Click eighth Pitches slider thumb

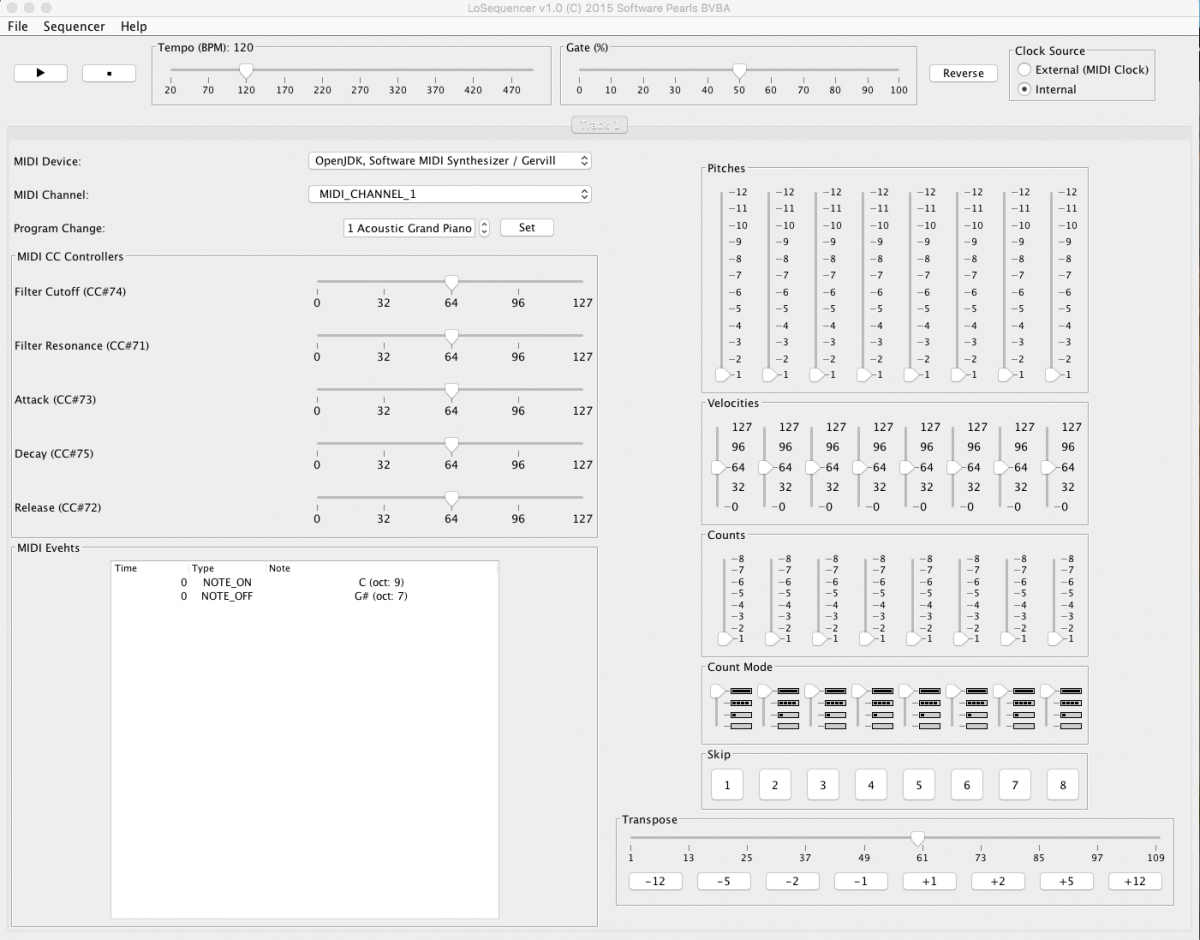1054,375
